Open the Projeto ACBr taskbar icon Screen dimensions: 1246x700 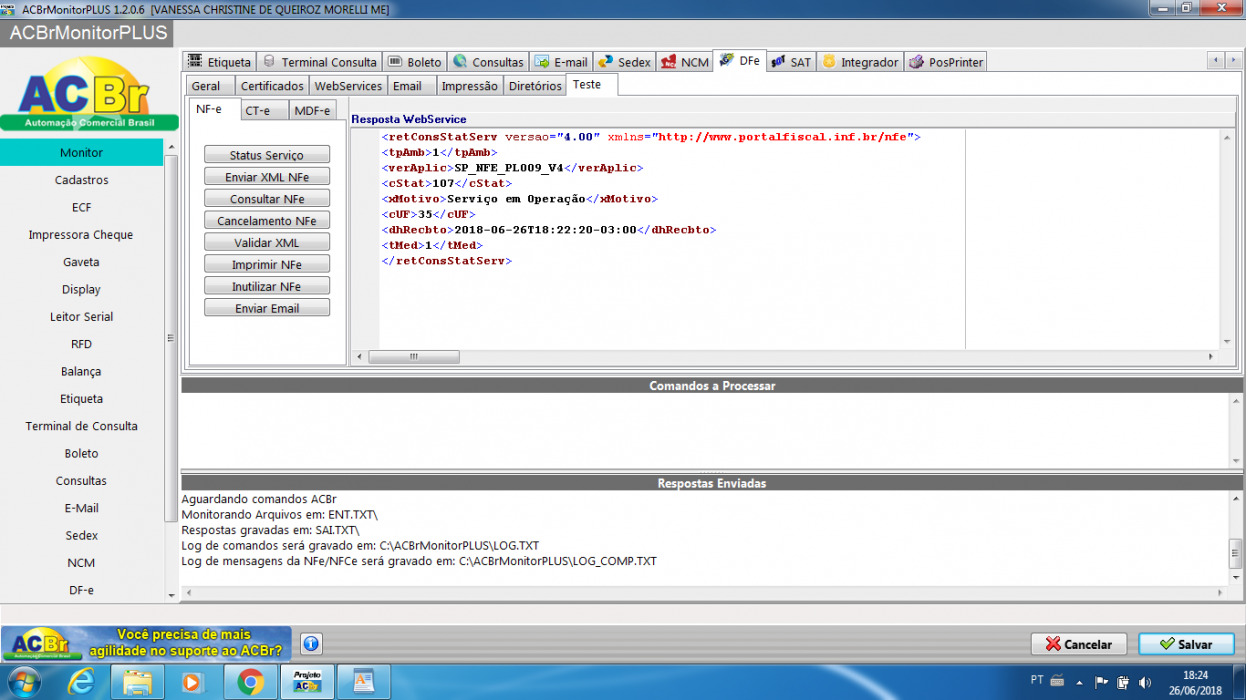[x=306, y=682]
